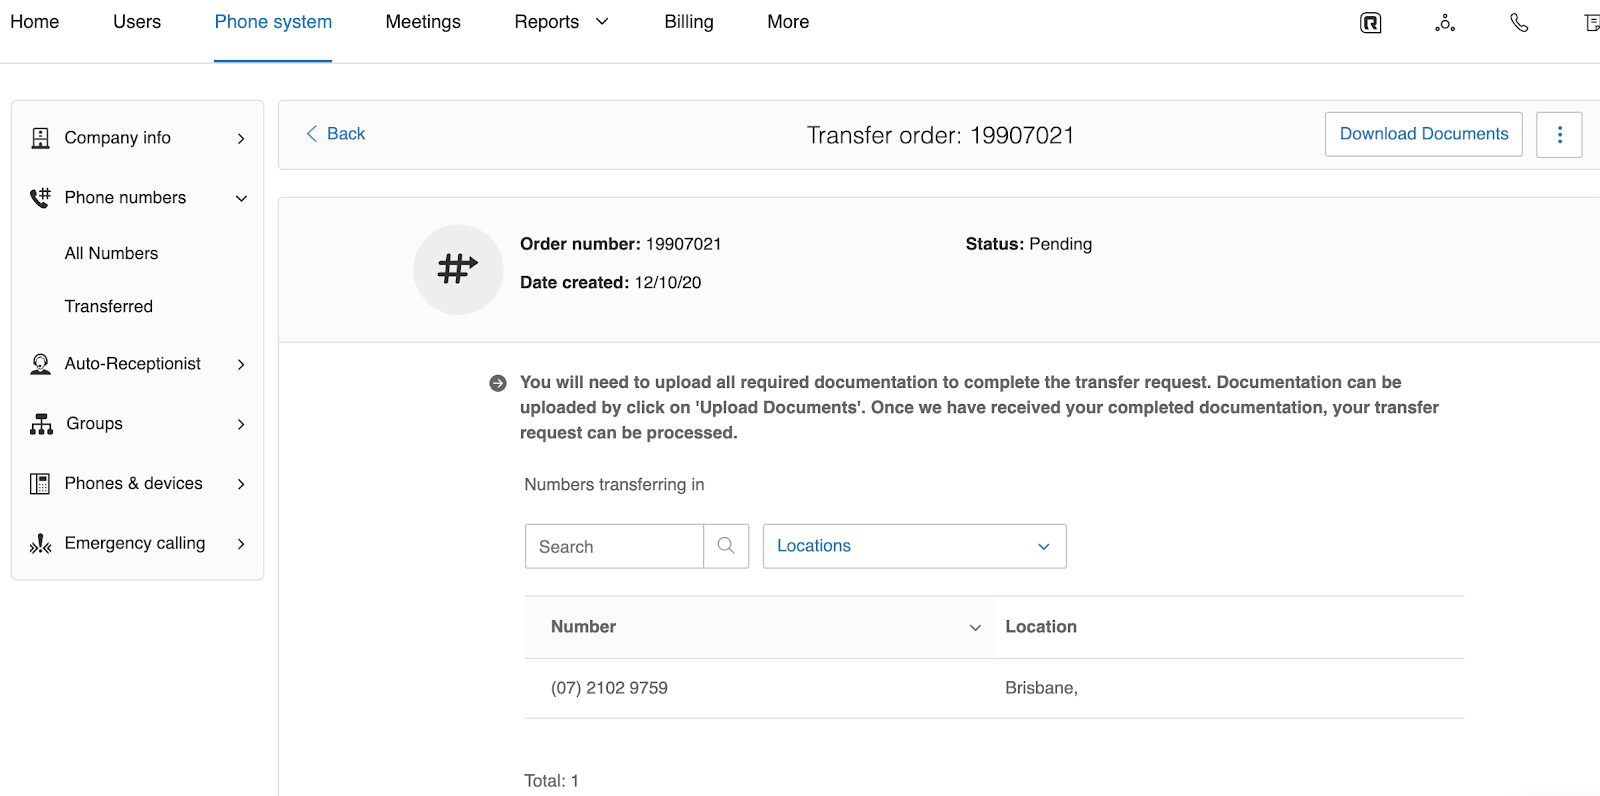Image resolution: width=1600 pixels, height=796 pixels.
Task: Open the Locations dropdown
Action: click(914, 546)
